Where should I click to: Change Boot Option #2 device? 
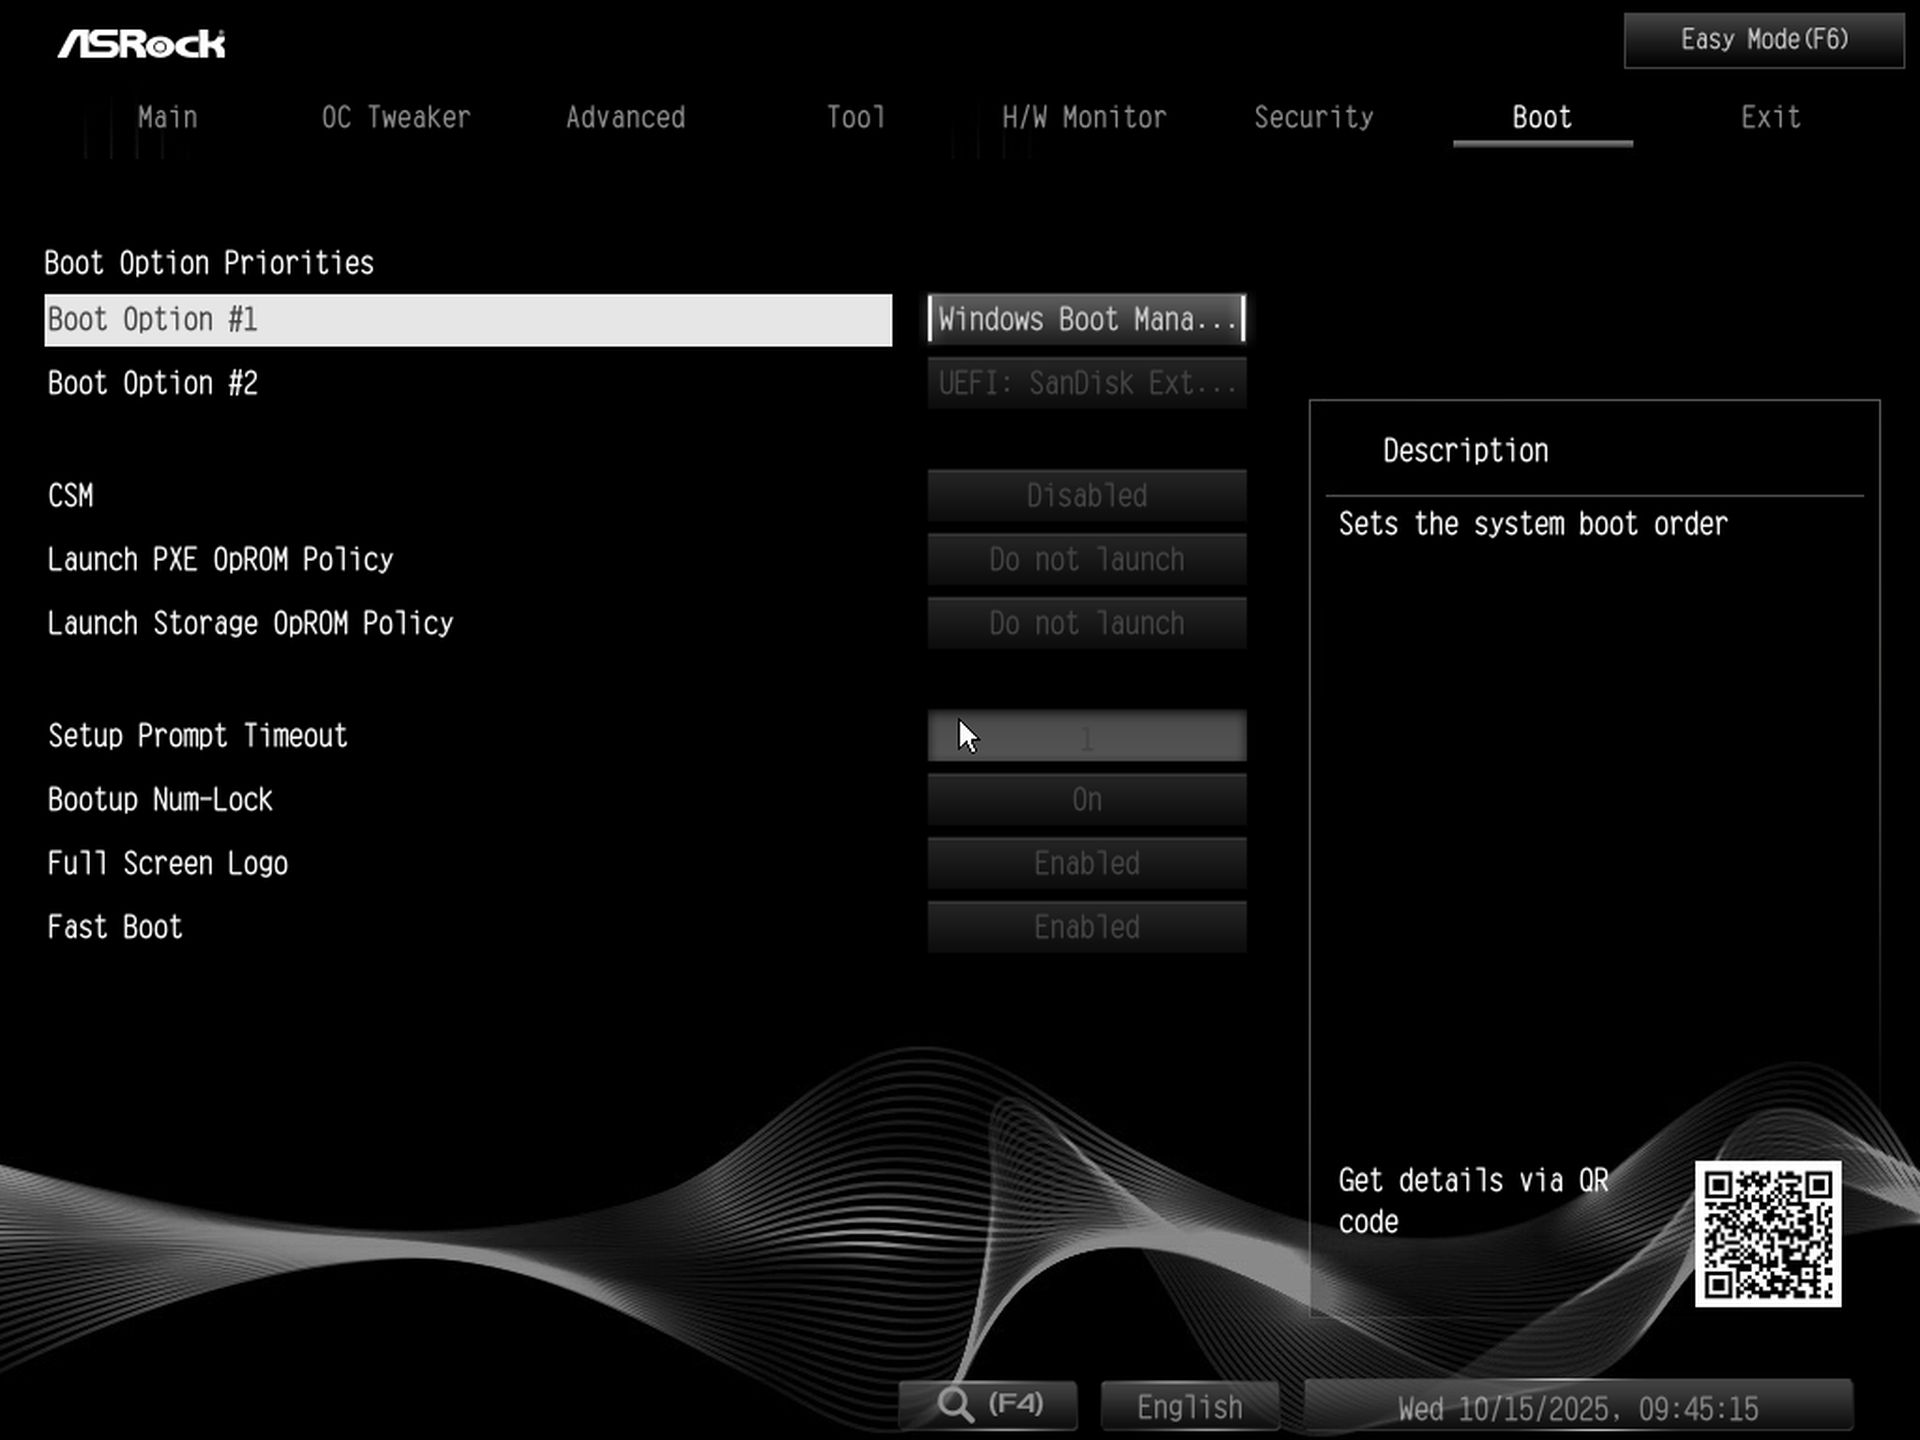pos(1086,383)
